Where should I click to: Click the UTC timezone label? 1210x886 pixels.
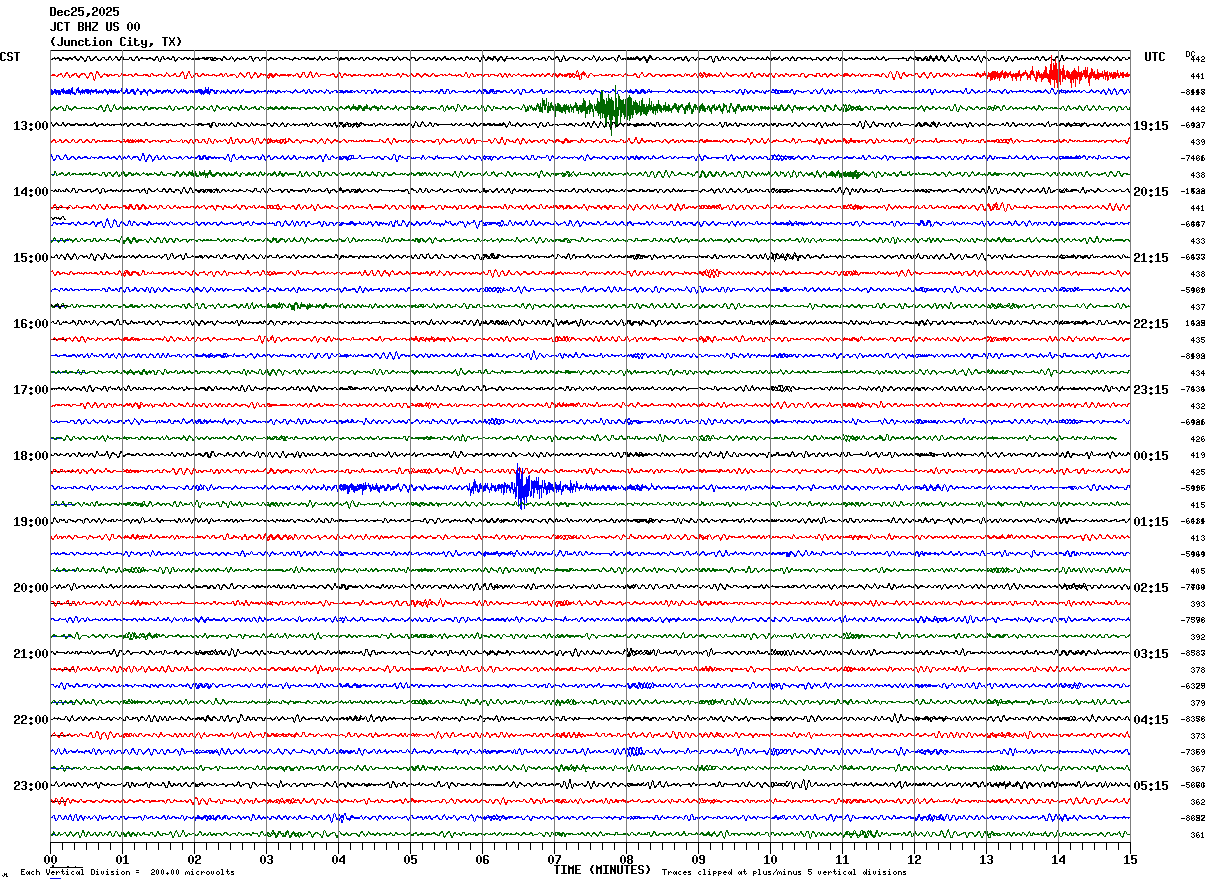[1155, 57]
